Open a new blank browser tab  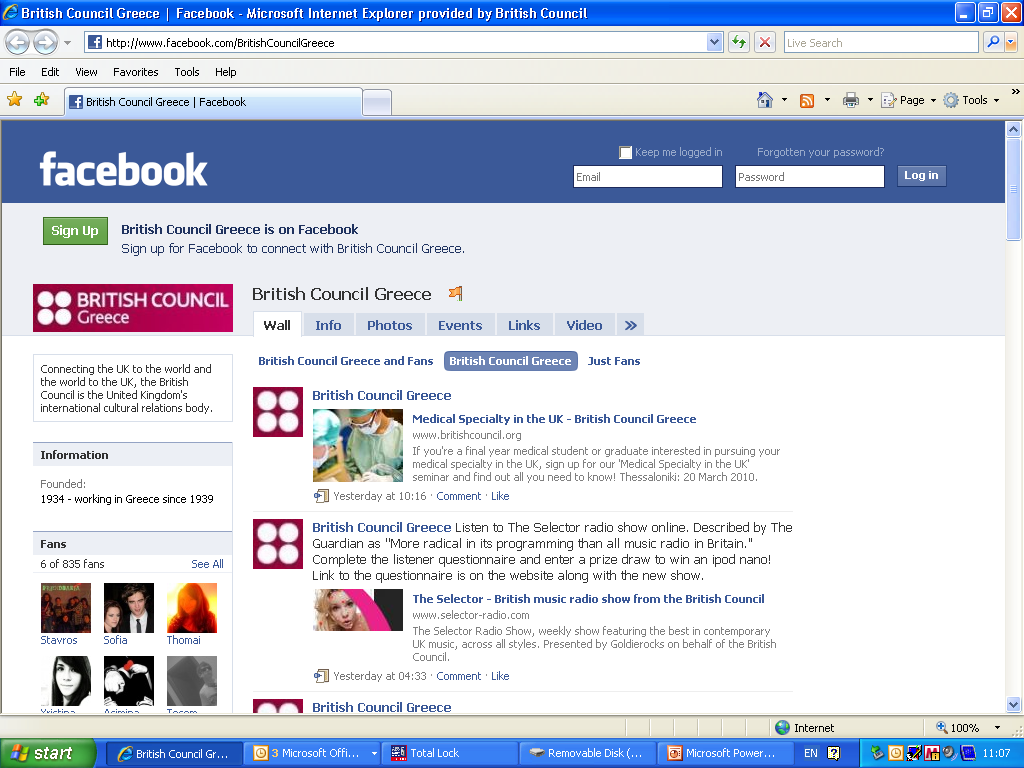tap(377, 103)
